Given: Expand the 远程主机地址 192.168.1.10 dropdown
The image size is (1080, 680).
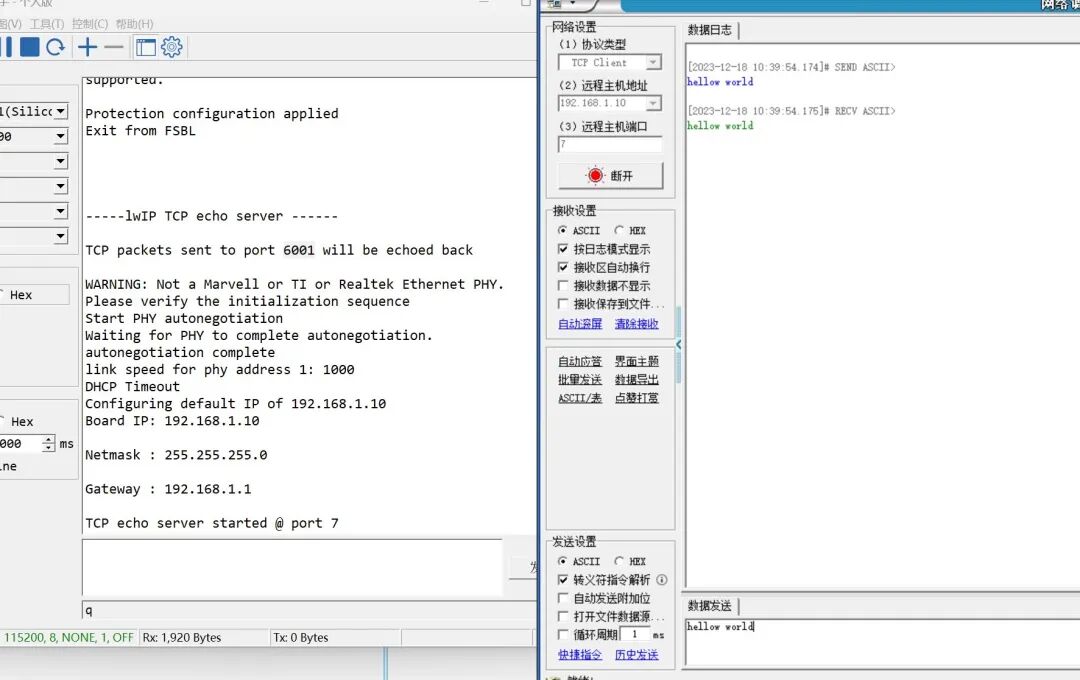Looking at the screenshot, I should [x=653, y=103].
